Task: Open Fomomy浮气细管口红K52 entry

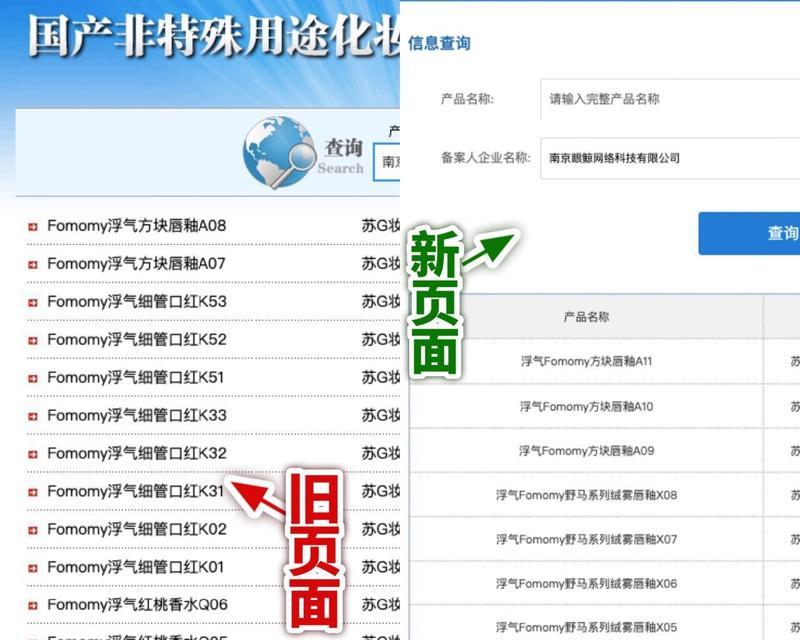Action: (137, 339)
